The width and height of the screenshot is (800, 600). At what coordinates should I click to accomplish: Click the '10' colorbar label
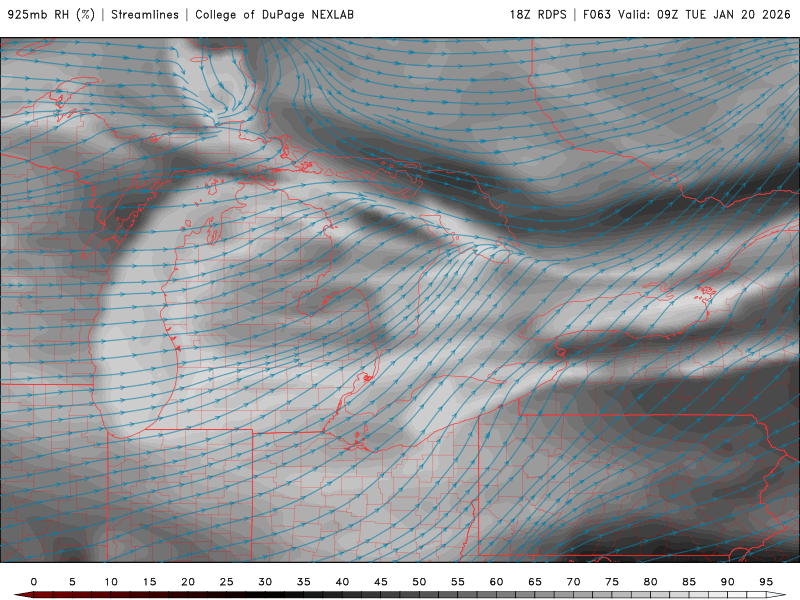(111, 582)
